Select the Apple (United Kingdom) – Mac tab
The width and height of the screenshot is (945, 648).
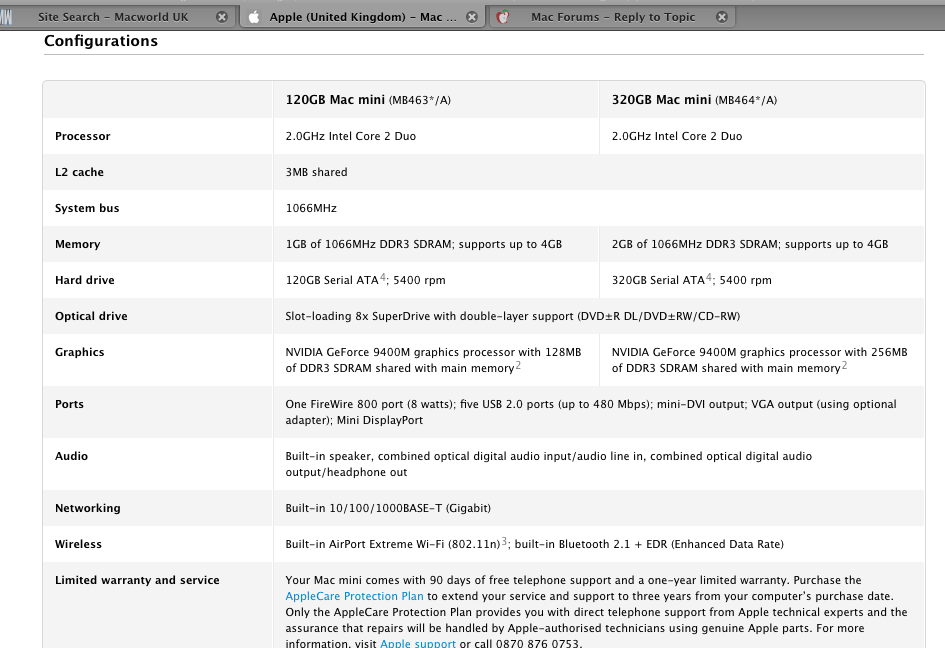coord(362,17)
